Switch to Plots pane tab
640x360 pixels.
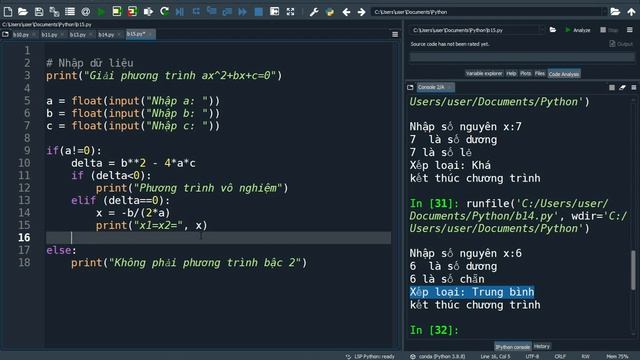(526, 73)
